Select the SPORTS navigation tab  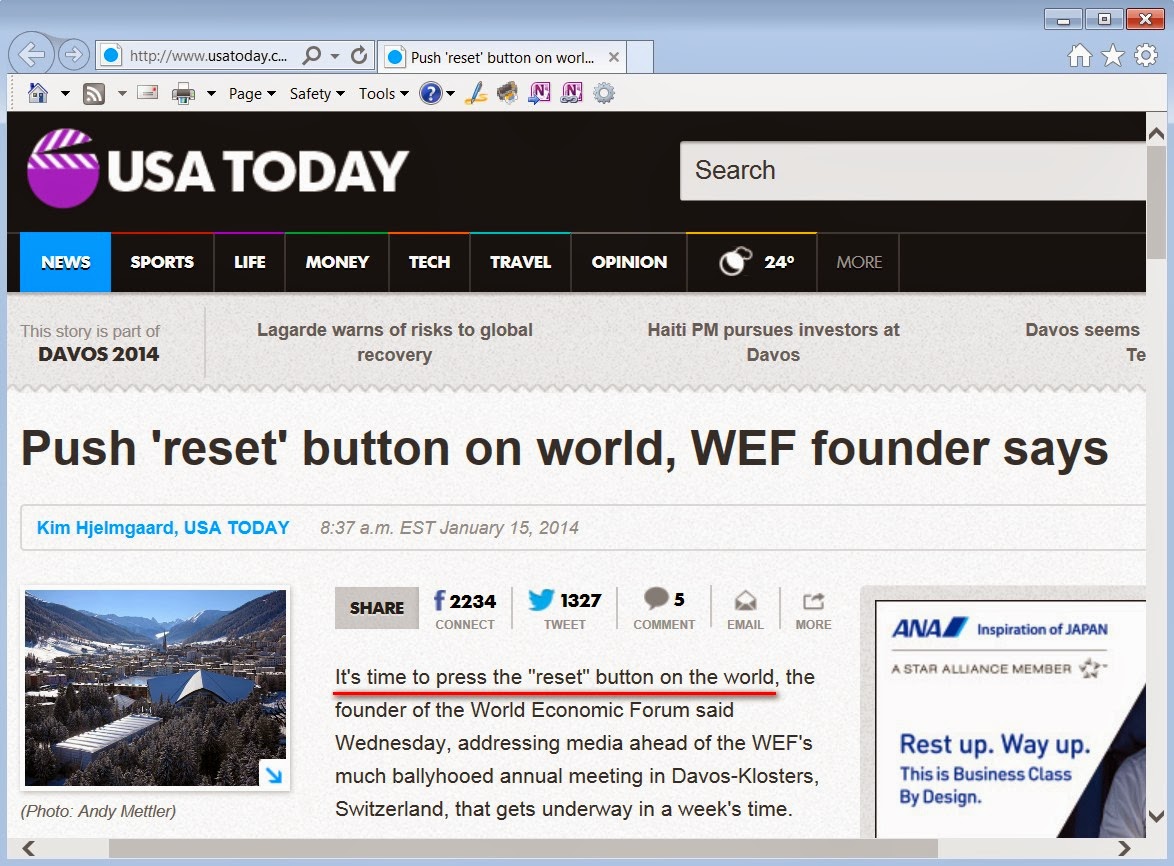click(x=162, y=262)
